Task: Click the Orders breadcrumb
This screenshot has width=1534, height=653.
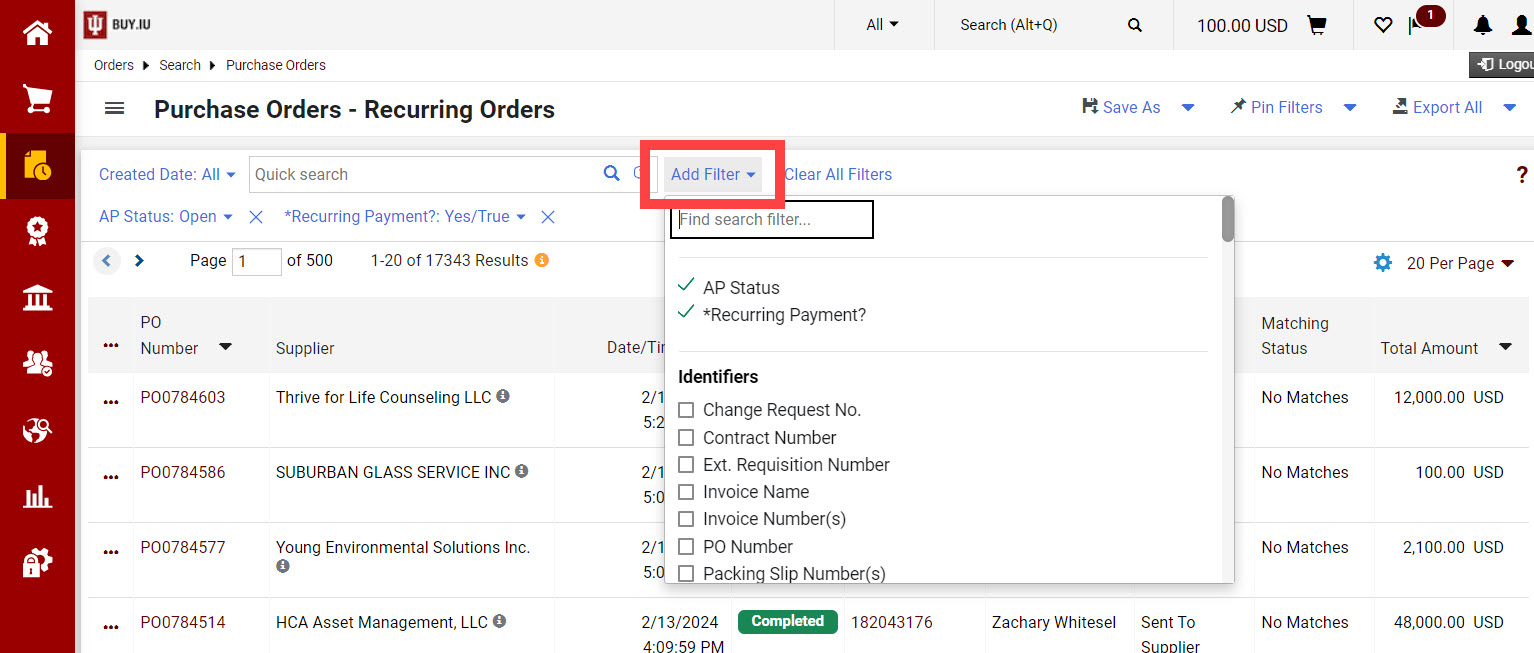Action: (x=114, y=65)
